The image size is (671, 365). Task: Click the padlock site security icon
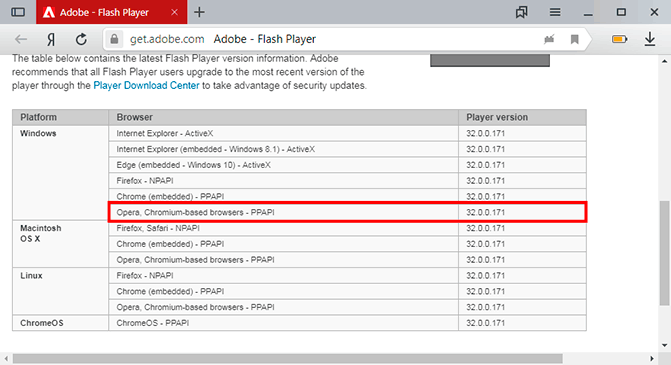114,39
